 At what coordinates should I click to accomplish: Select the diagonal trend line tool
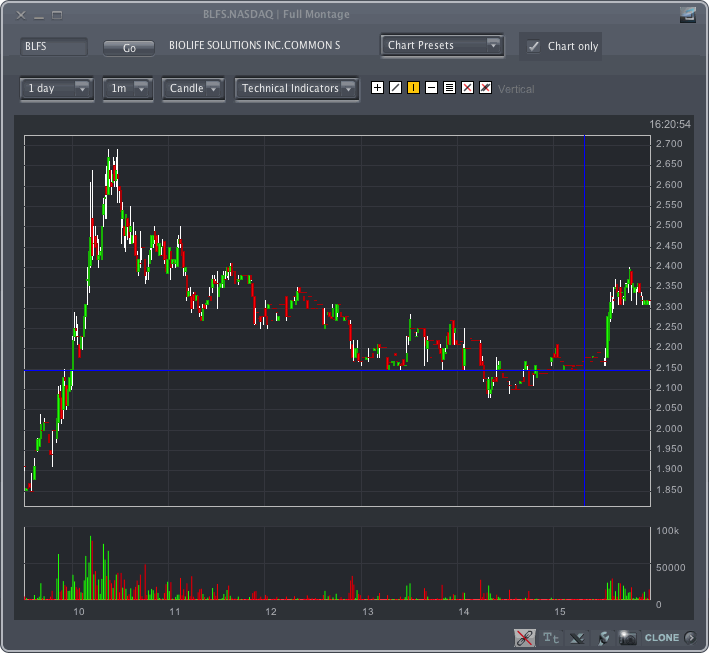coord(395,88)
